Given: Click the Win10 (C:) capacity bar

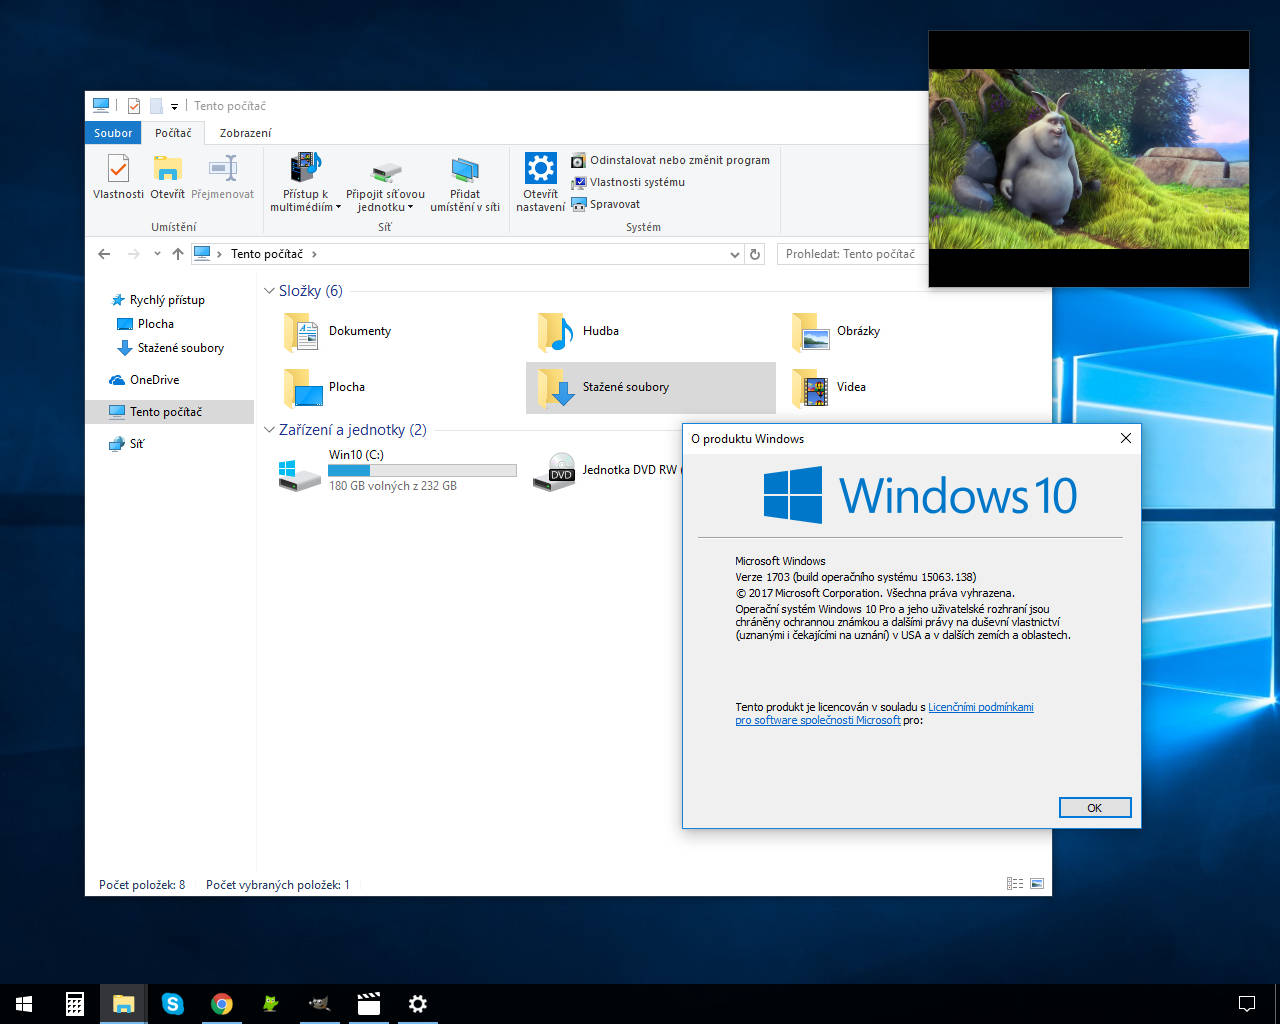Looking at the screenshot, I should [x=422, y=470].
